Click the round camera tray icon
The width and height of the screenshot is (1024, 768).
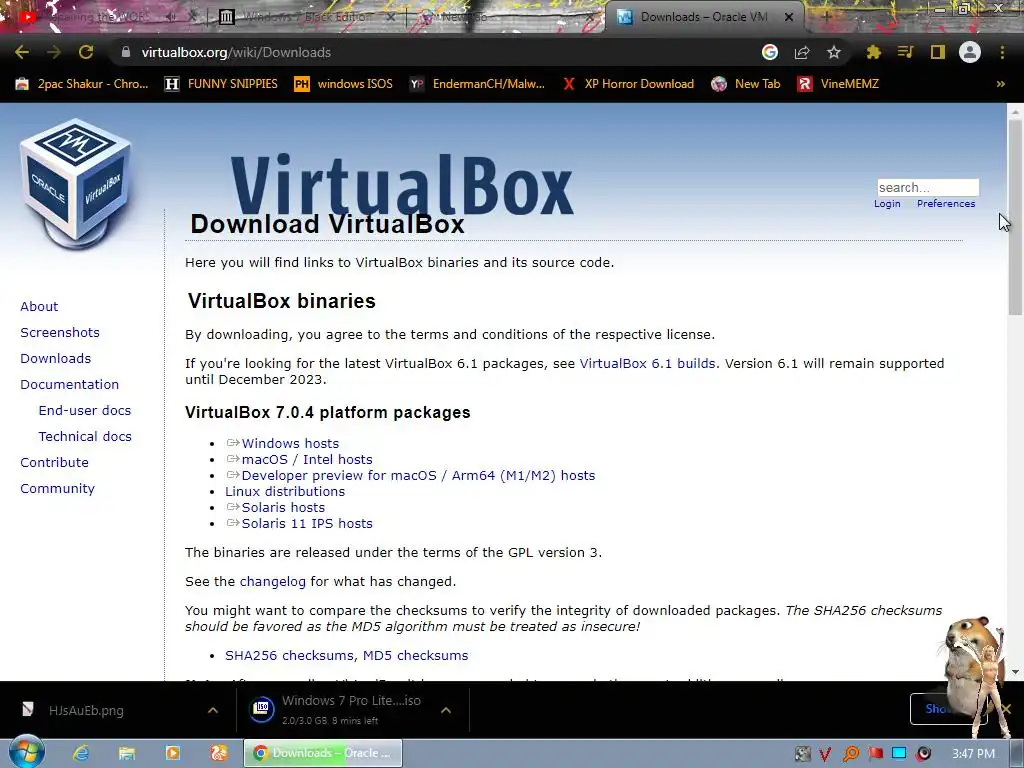click(923, 754)
